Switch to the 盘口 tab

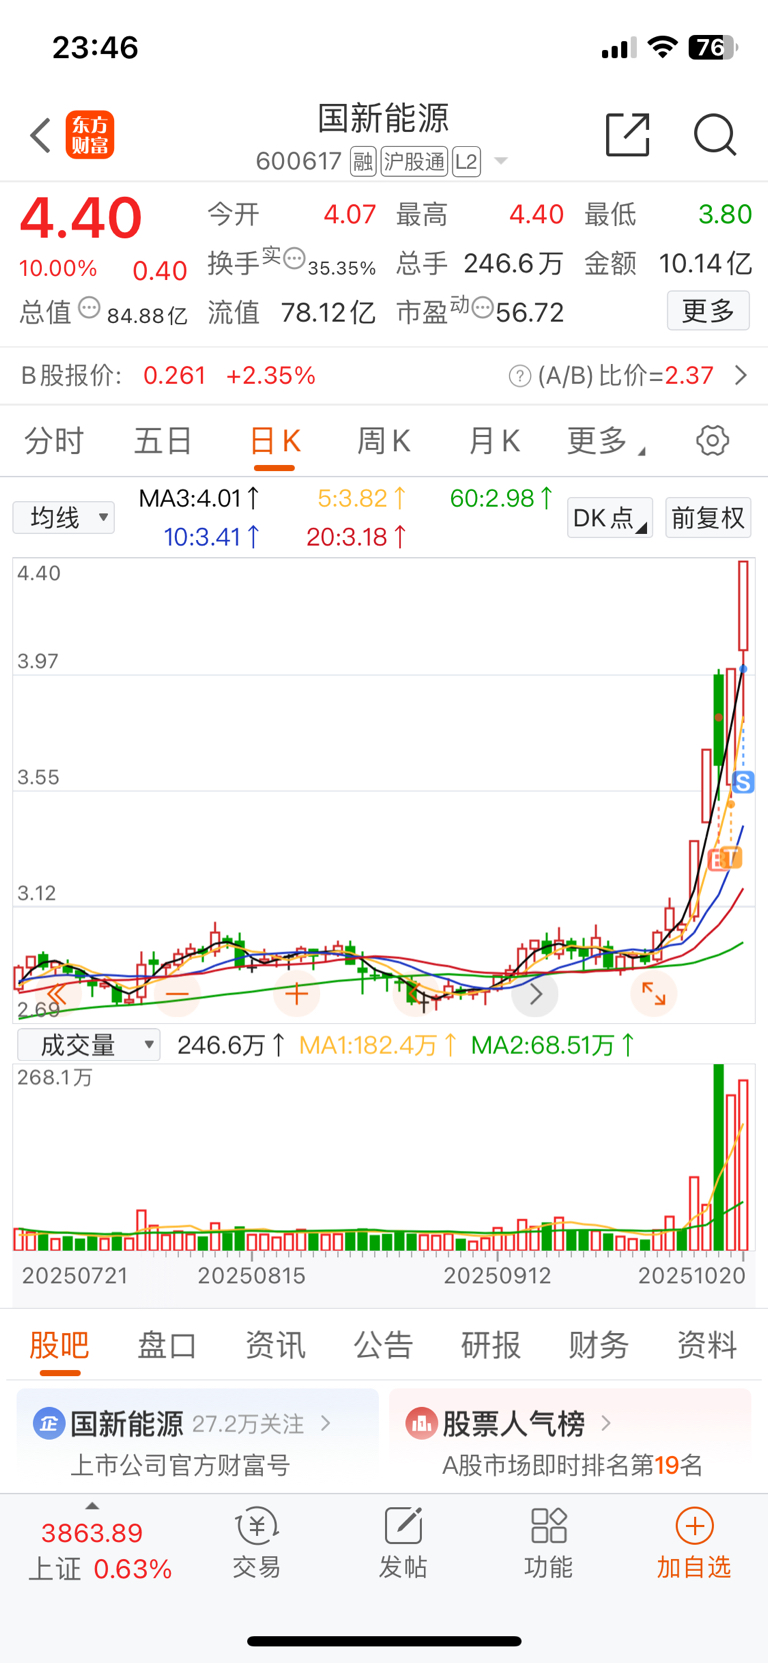tap(167, 1345)
